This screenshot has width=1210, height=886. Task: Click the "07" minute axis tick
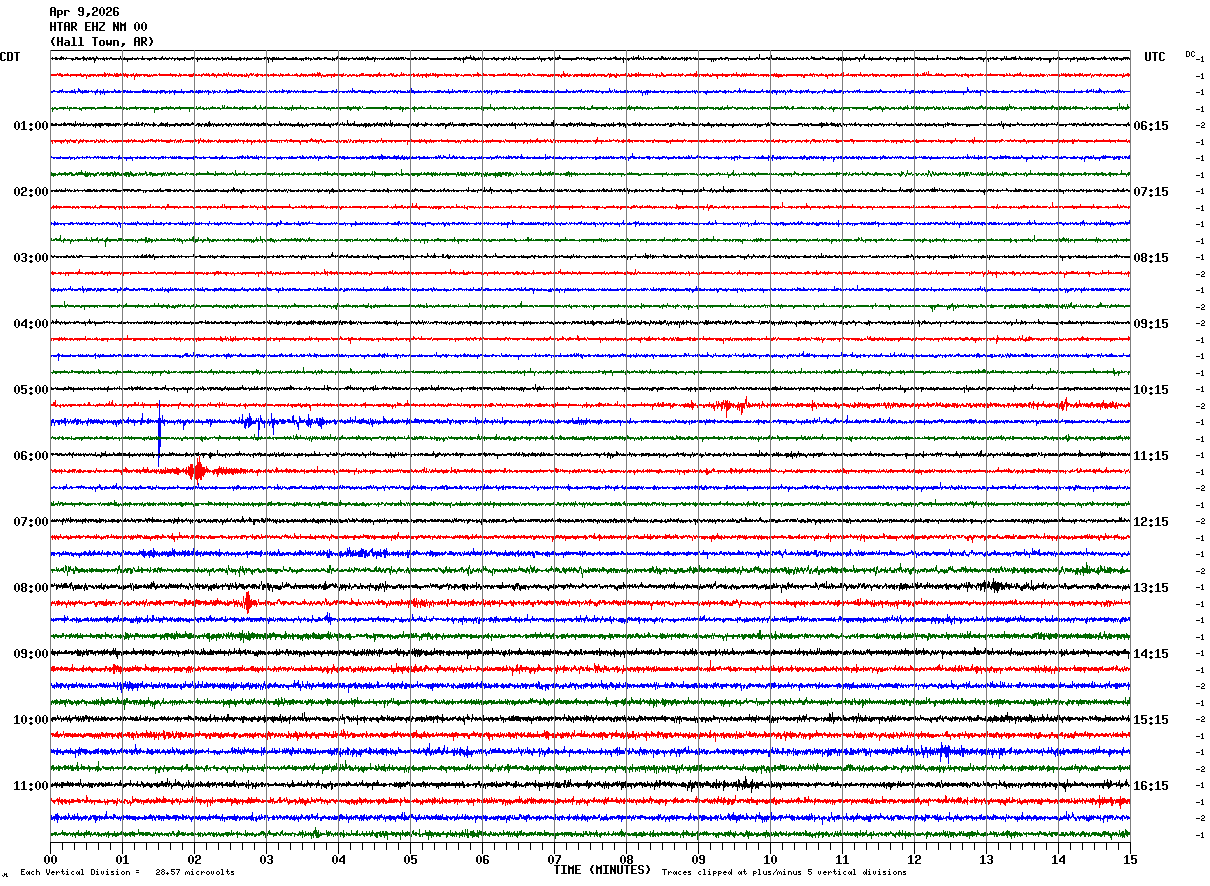tap(554, 859)
